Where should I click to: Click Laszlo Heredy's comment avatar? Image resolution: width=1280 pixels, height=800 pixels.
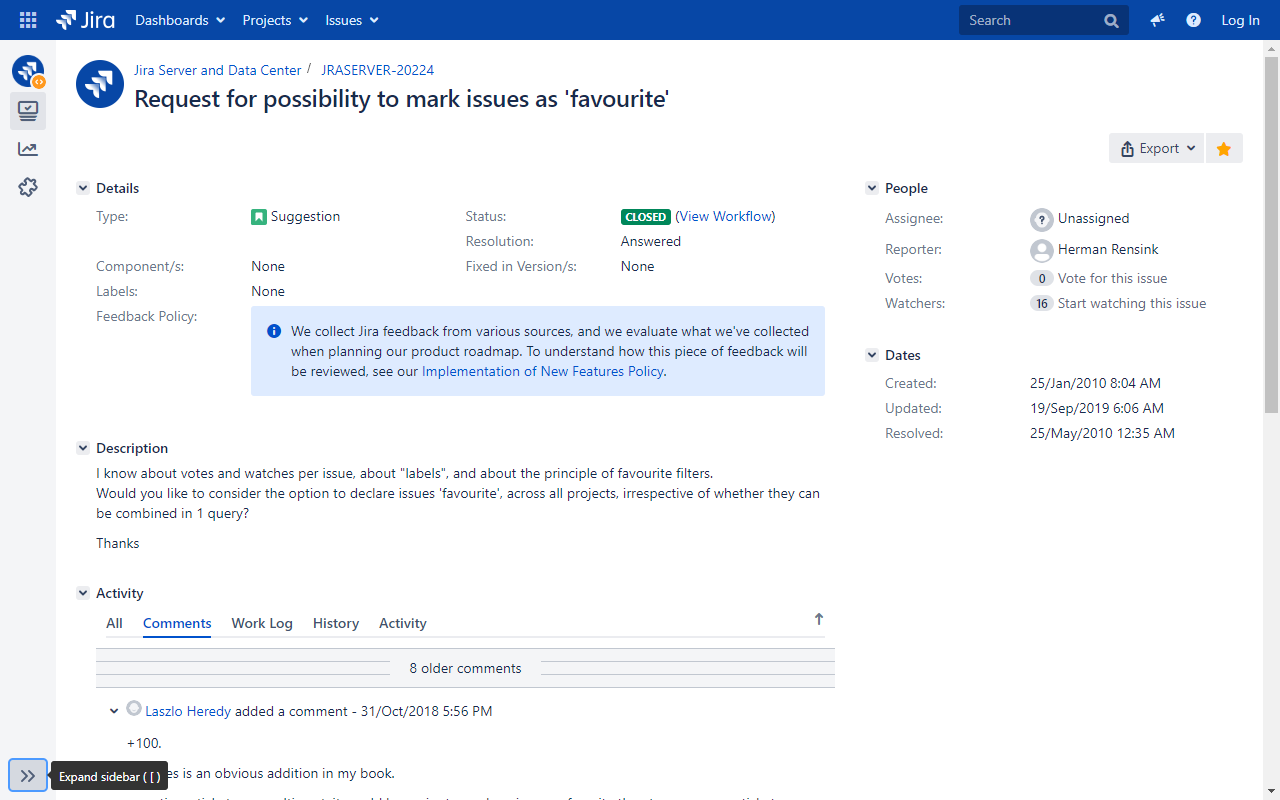pyautogui.click(x=134, y=709)
